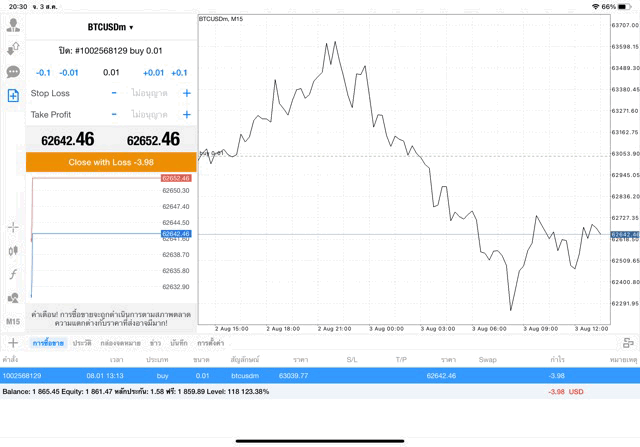Open the accounts profile icon
The image size is (640, 447).
pos(13,25)
